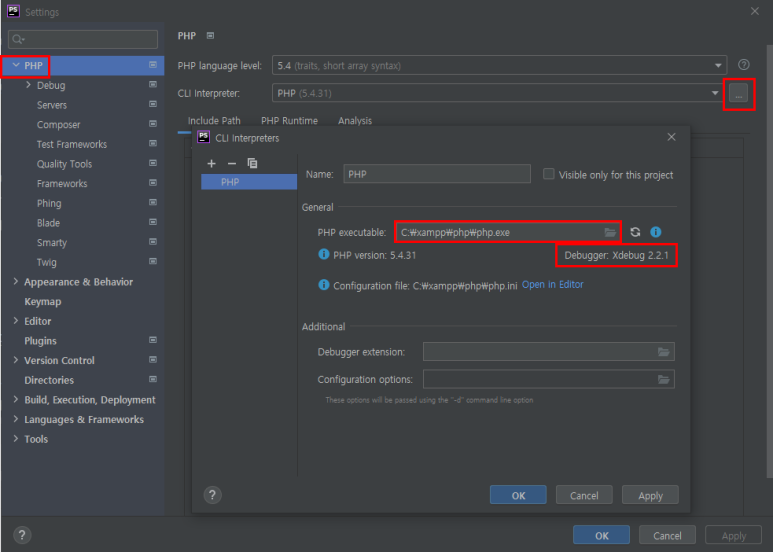Close the CLI Interpreters dialog

pos(671,137)
